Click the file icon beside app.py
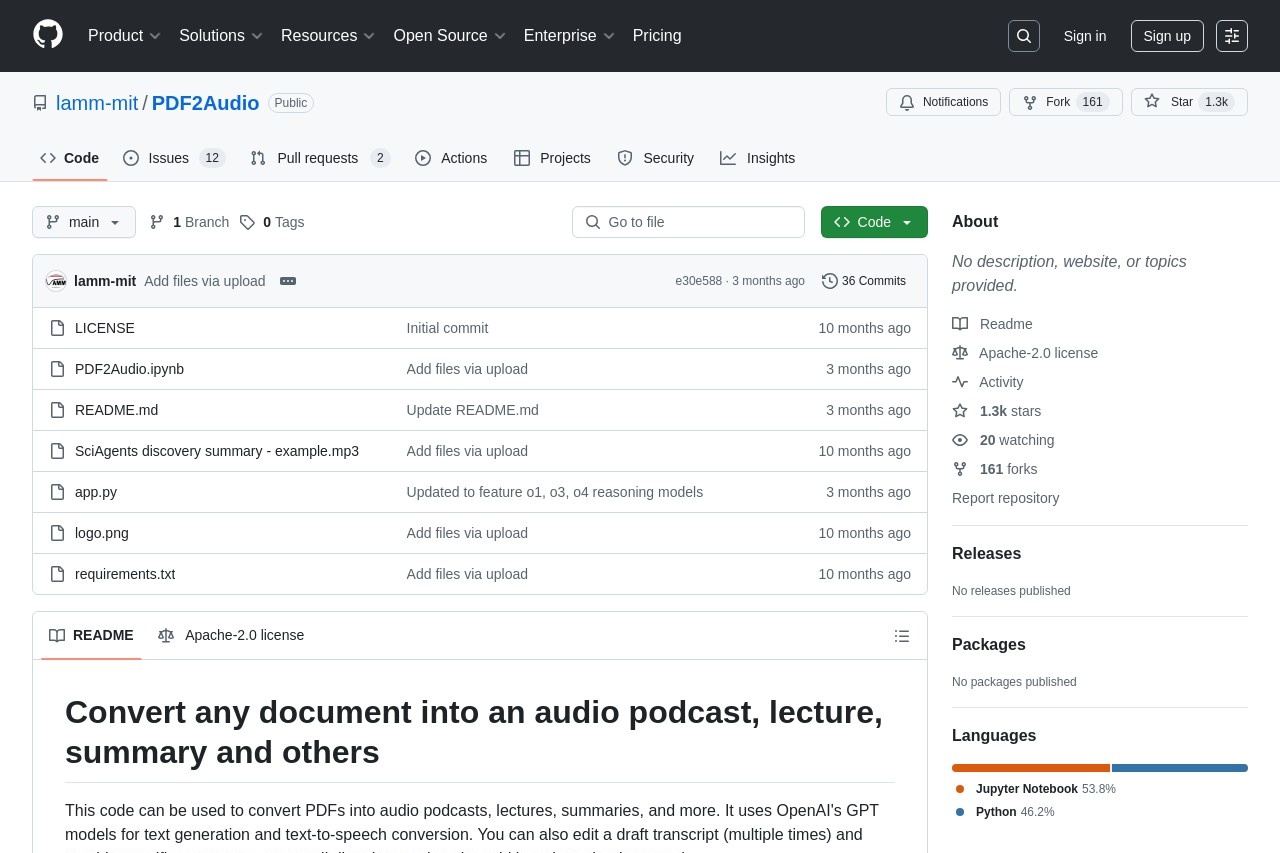 tap(58, 492)
